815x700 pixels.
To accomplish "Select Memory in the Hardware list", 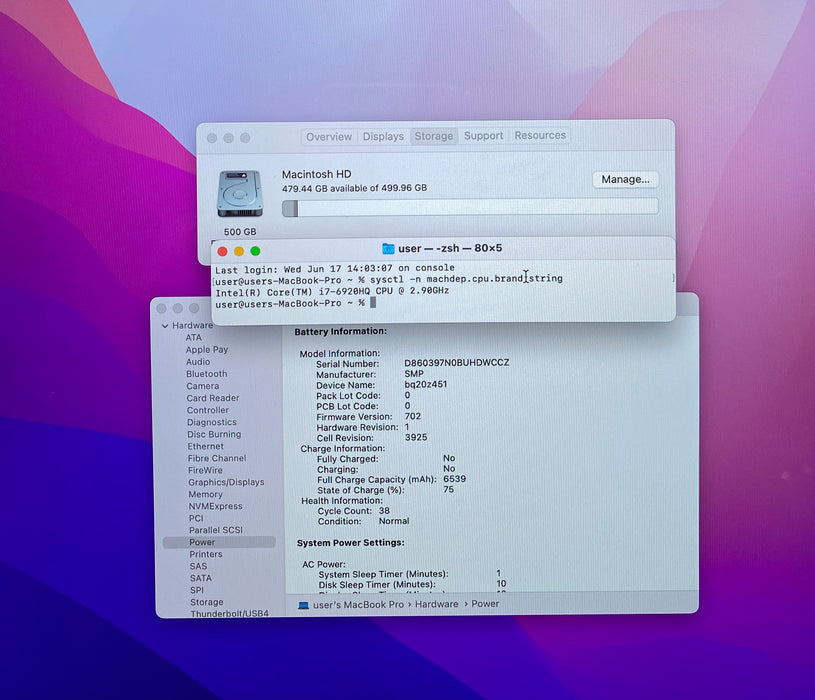I will [205, 494].
